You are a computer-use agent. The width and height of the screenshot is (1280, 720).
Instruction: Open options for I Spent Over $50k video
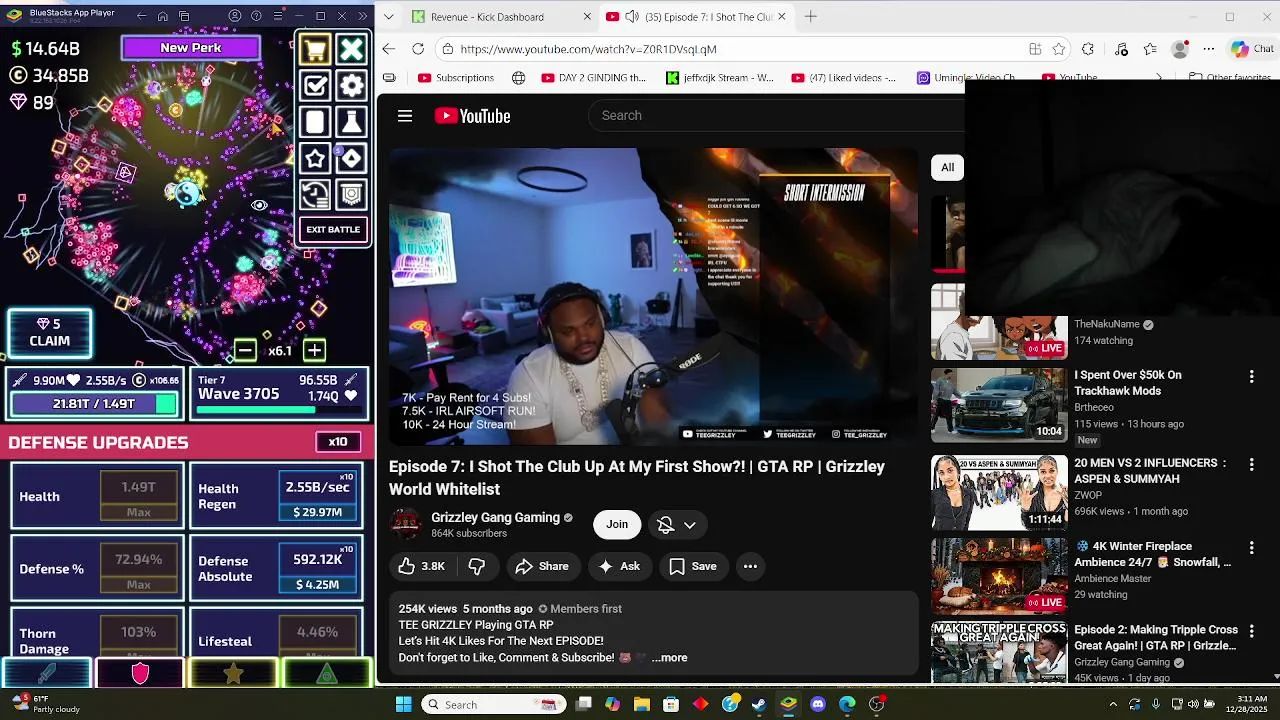click(x=1251, y=376)
